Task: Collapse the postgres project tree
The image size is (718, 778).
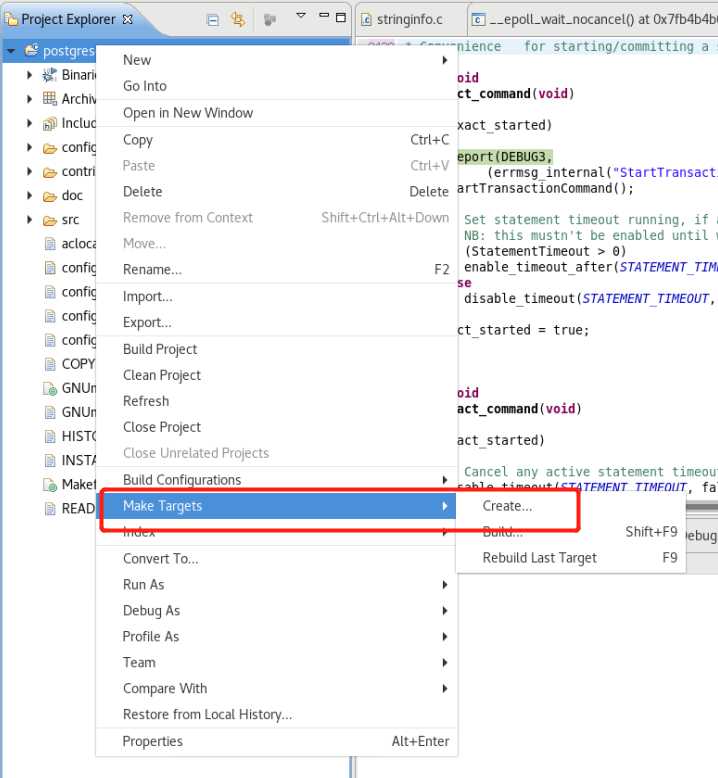Action: 11,51
